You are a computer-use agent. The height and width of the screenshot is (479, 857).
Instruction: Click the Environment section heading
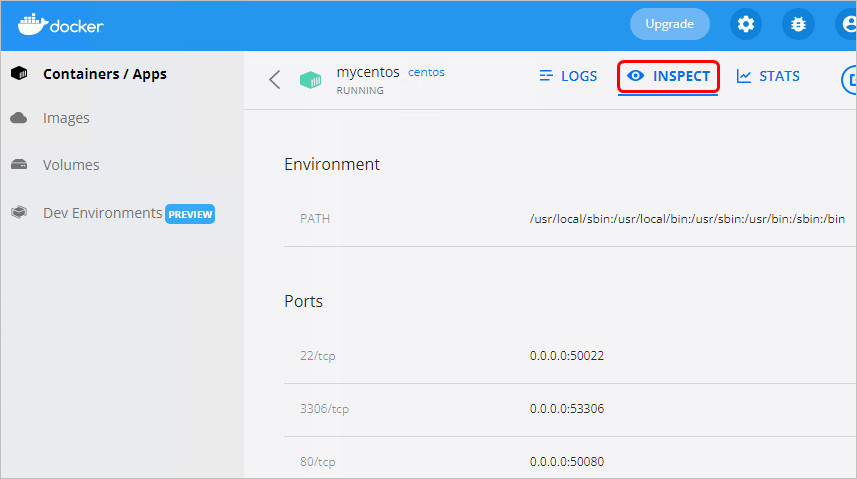coord(332,164)
